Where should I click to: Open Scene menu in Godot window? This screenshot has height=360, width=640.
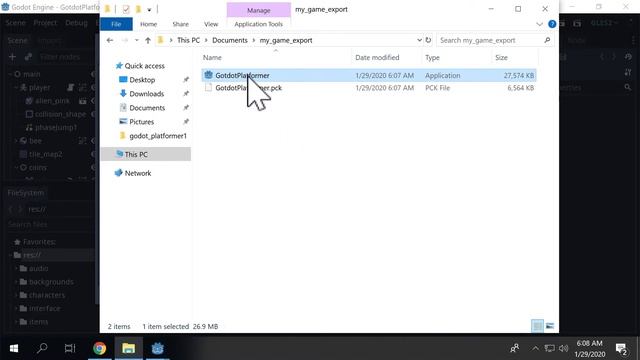click(16, 23)
